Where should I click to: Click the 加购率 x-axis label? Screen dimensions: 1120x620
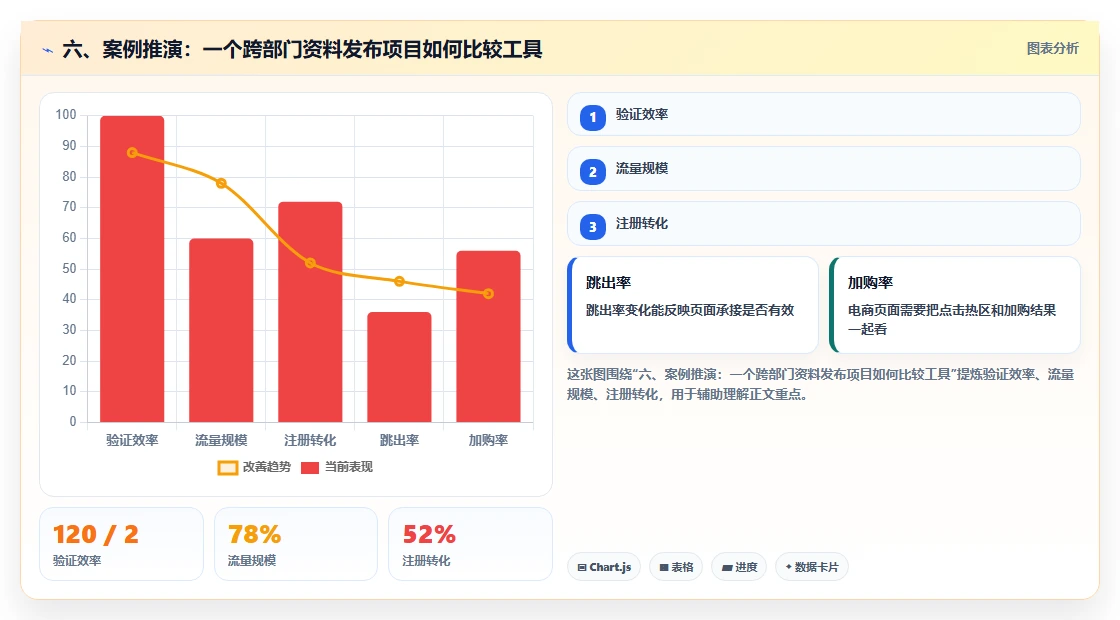pyautogui.click(x=489, y=440)
